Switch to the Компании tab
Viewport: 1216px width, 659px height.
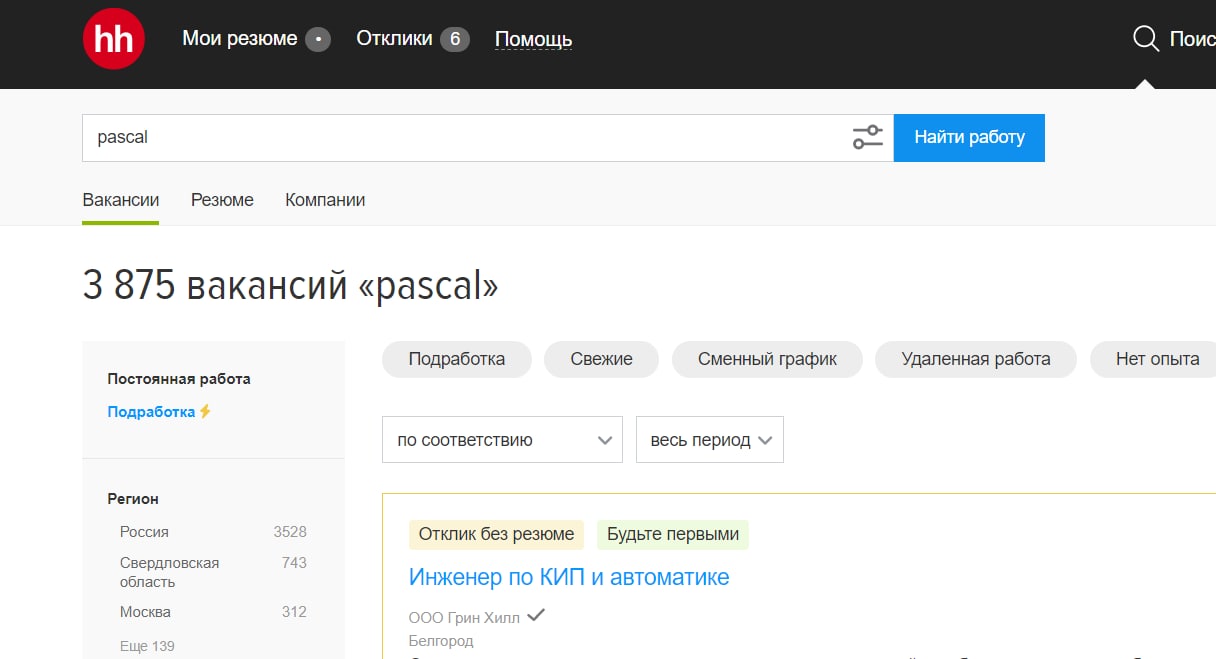tap(325, 200)
